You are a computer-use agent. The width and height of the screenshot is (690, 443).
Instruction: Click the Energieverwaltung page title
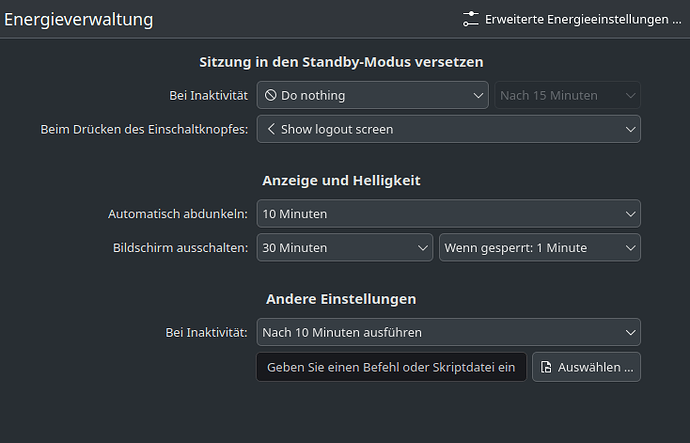tap(79, 20)
